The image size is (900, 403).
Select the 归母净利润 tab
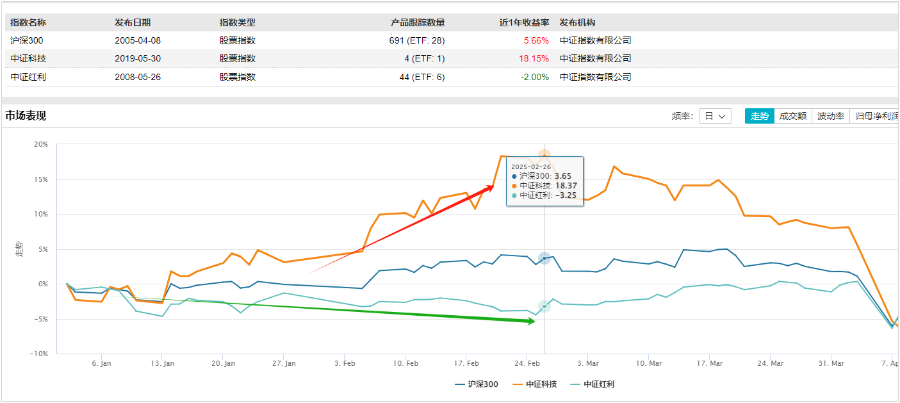(872, 116)
